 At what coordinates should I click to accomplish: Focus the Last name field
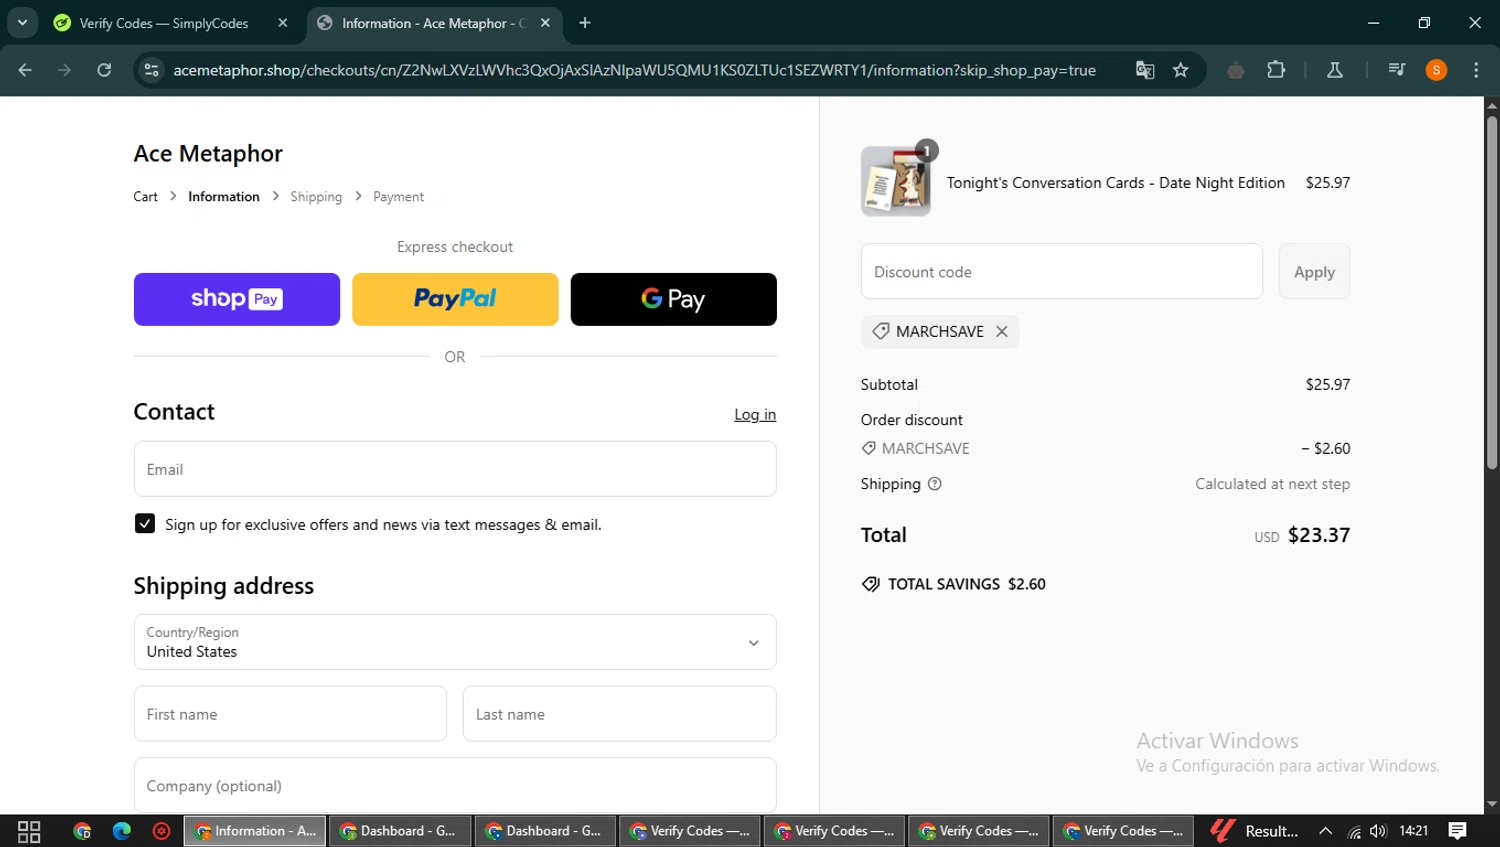619,714
